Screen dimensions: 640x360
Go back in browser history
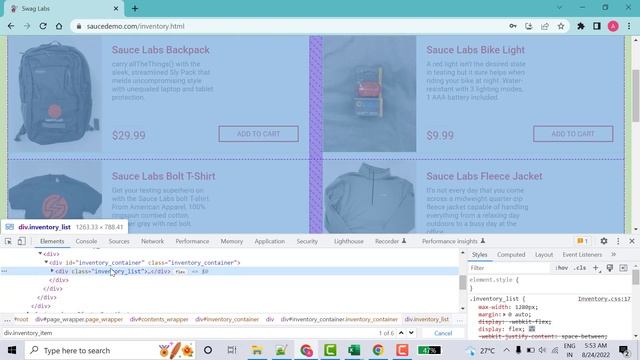click(x=11, y=26)
